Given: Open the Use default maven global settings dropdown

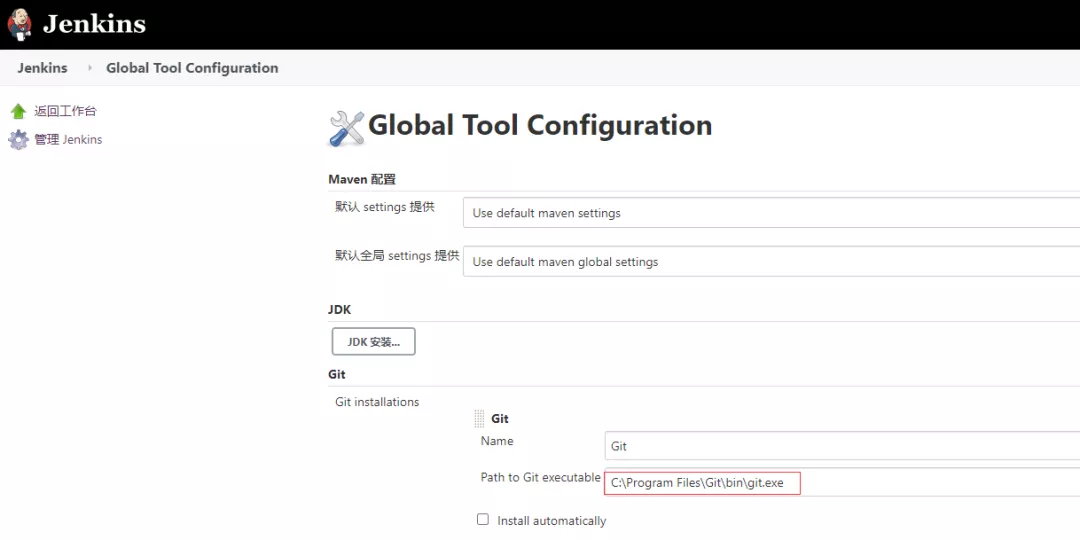Looking at the screenshot, I should pyautogui.click(x=771, y=262).
